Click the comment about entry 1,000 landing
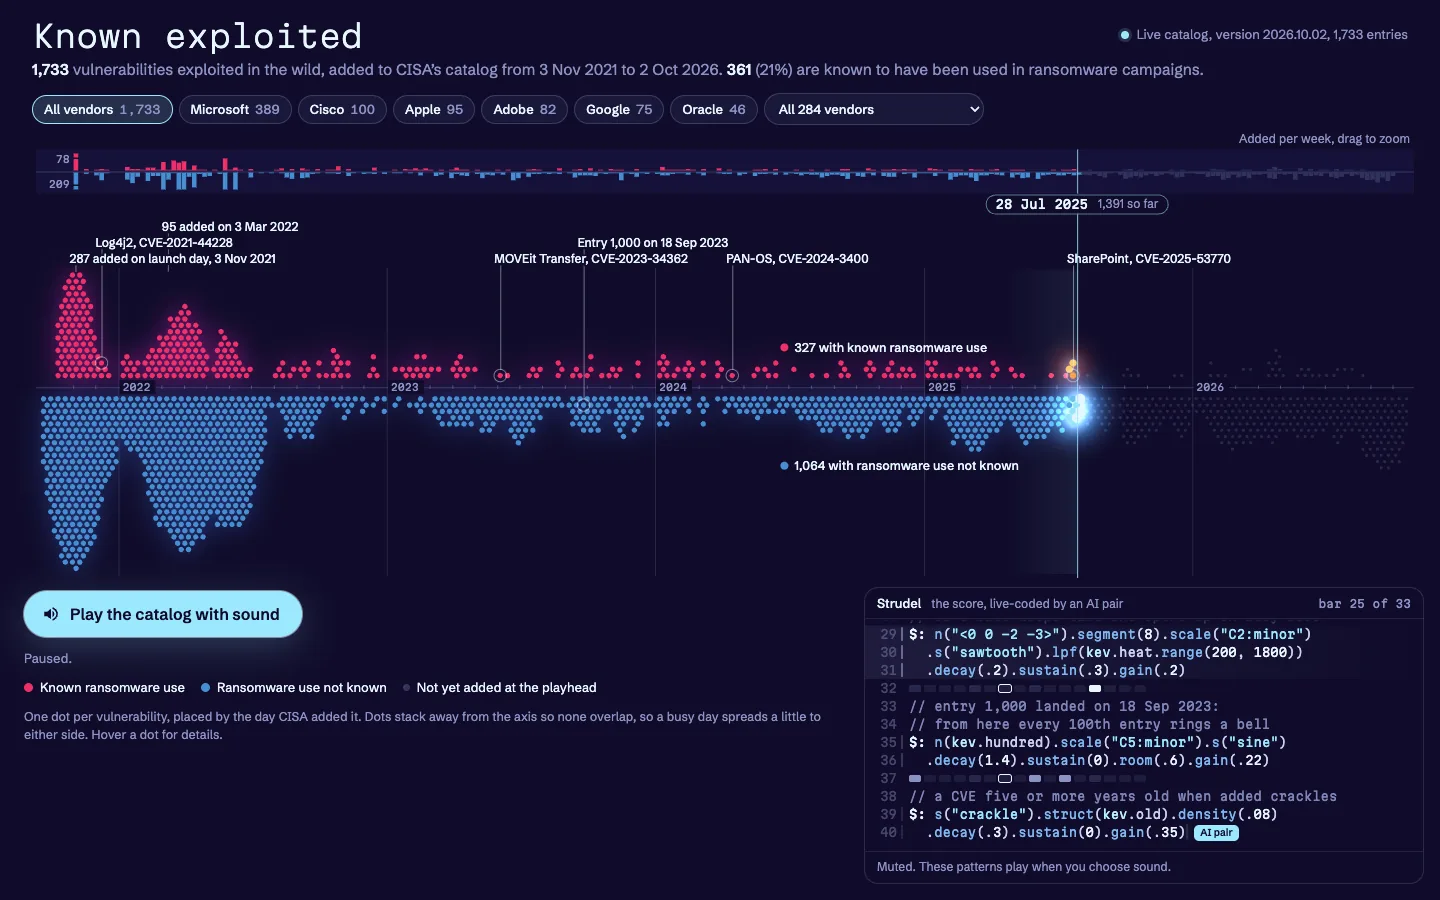This screenshot has height=900, width=1440. pyautogui.click(x=1064, y=706)
